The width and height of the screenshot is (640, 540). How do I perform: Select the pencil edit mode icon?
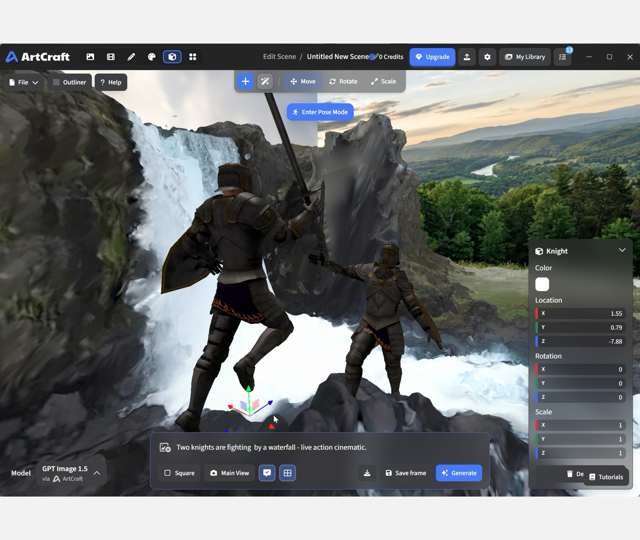coord(131,57)
